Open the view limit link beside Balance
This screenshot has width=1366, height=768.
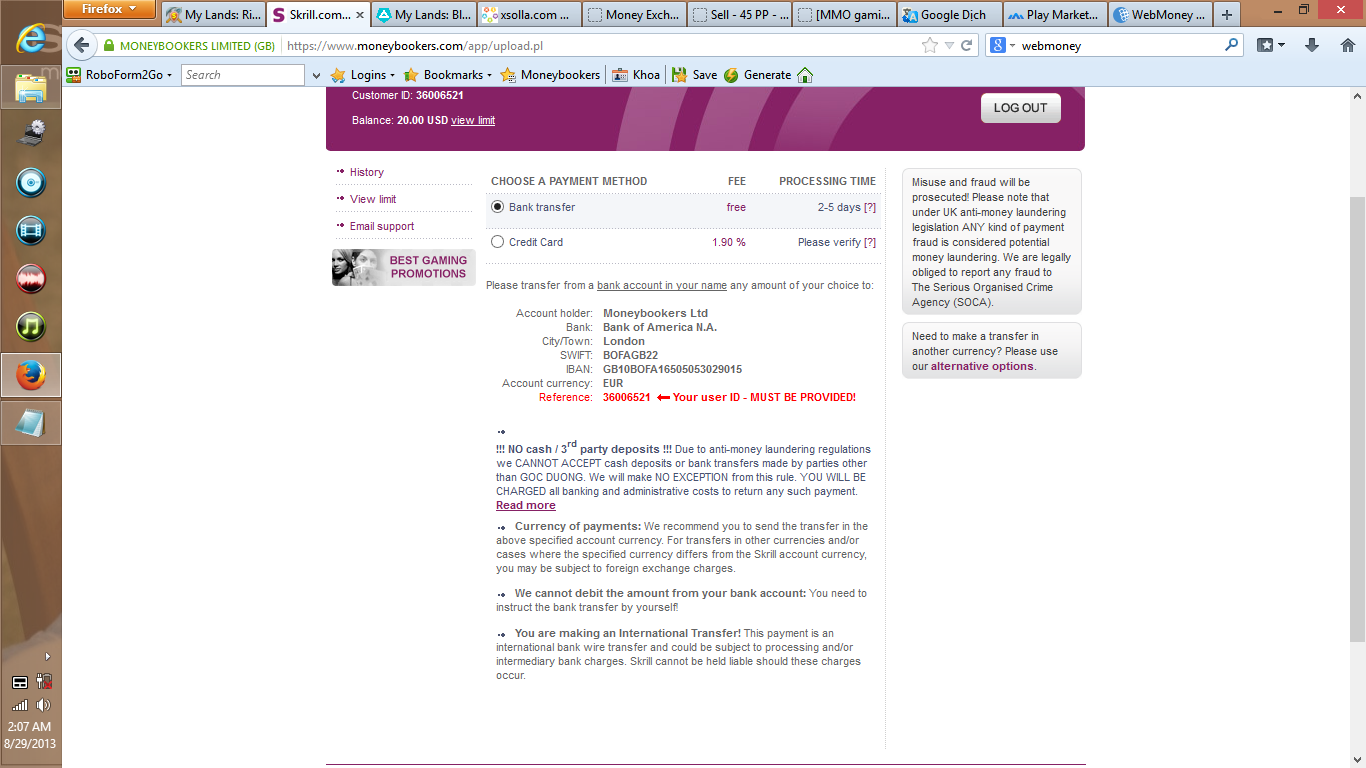473,121
